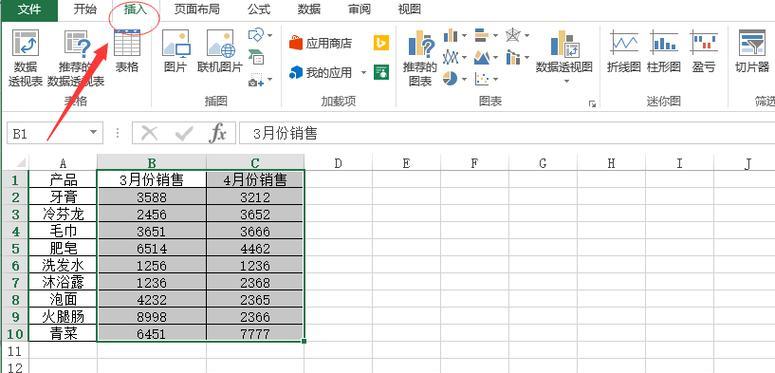This screenshot has height=373, width=775.
Task: Switch to the Data (数据) tab
Action: coord(309,9)
